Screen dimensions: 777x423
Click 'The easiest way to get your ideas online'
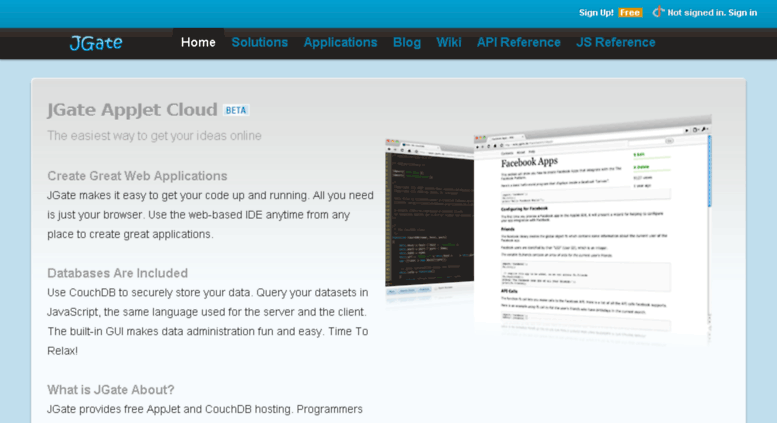click(x=154, y=136)
